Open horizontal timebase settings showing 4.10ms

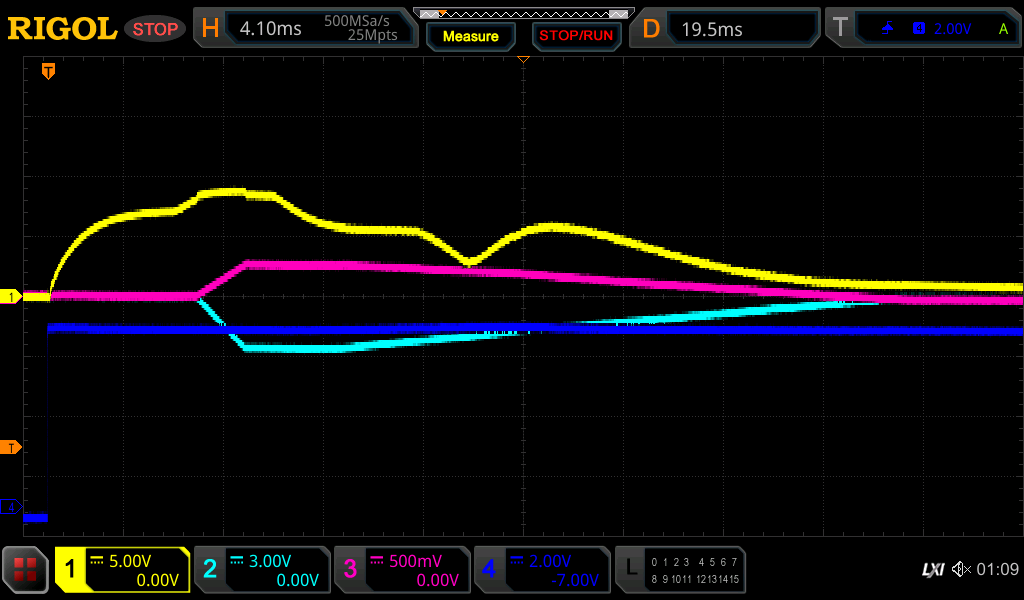[305, 29]
